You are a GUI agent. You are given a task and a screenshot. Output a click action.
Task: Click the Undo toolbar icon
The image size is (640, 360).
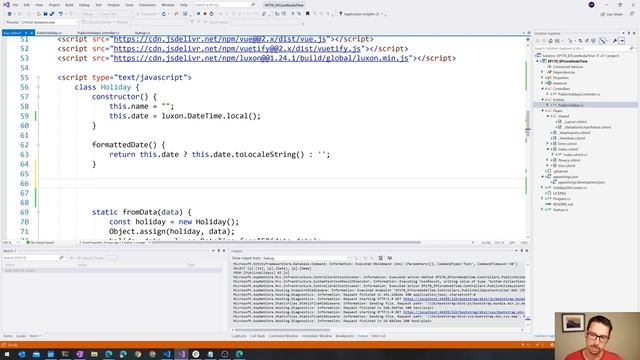(x=60, y=14)
